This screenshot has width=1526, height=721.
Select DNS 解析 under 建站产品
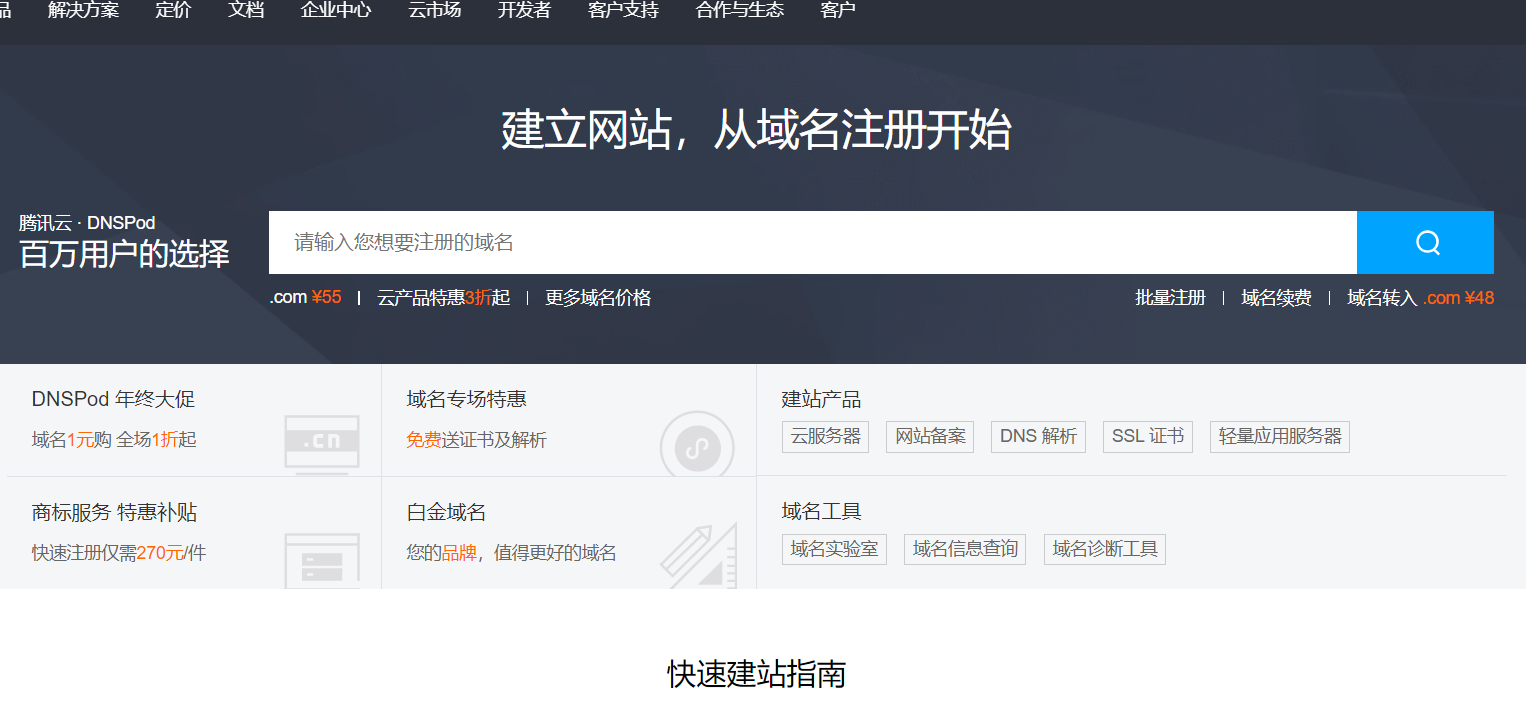click(x=1038, y=436)
